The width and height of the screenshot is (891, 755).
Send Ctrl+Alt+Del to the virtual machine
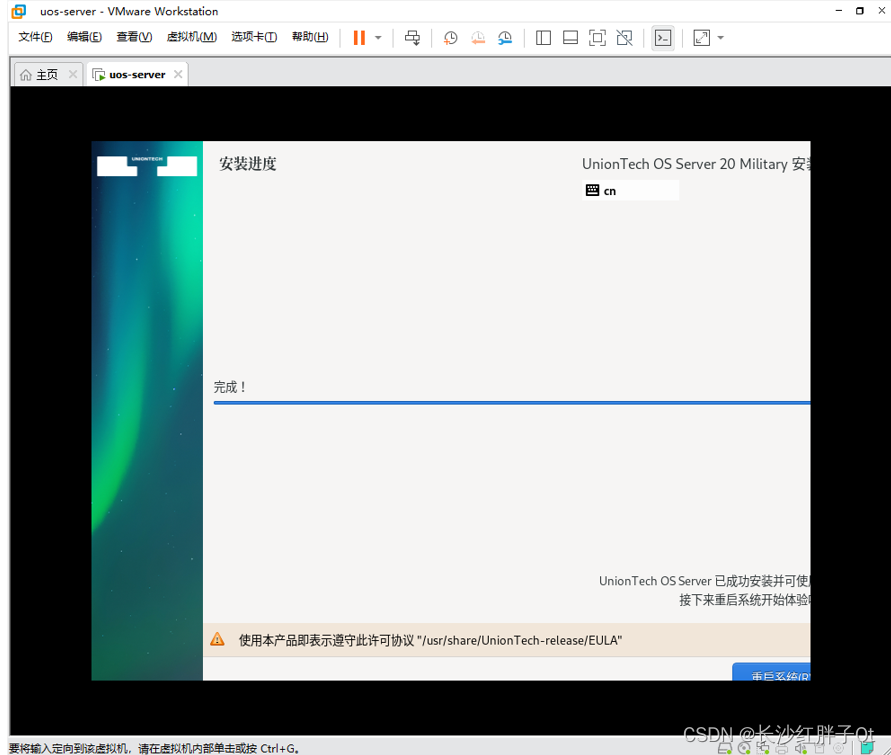(x=413, y=38)
